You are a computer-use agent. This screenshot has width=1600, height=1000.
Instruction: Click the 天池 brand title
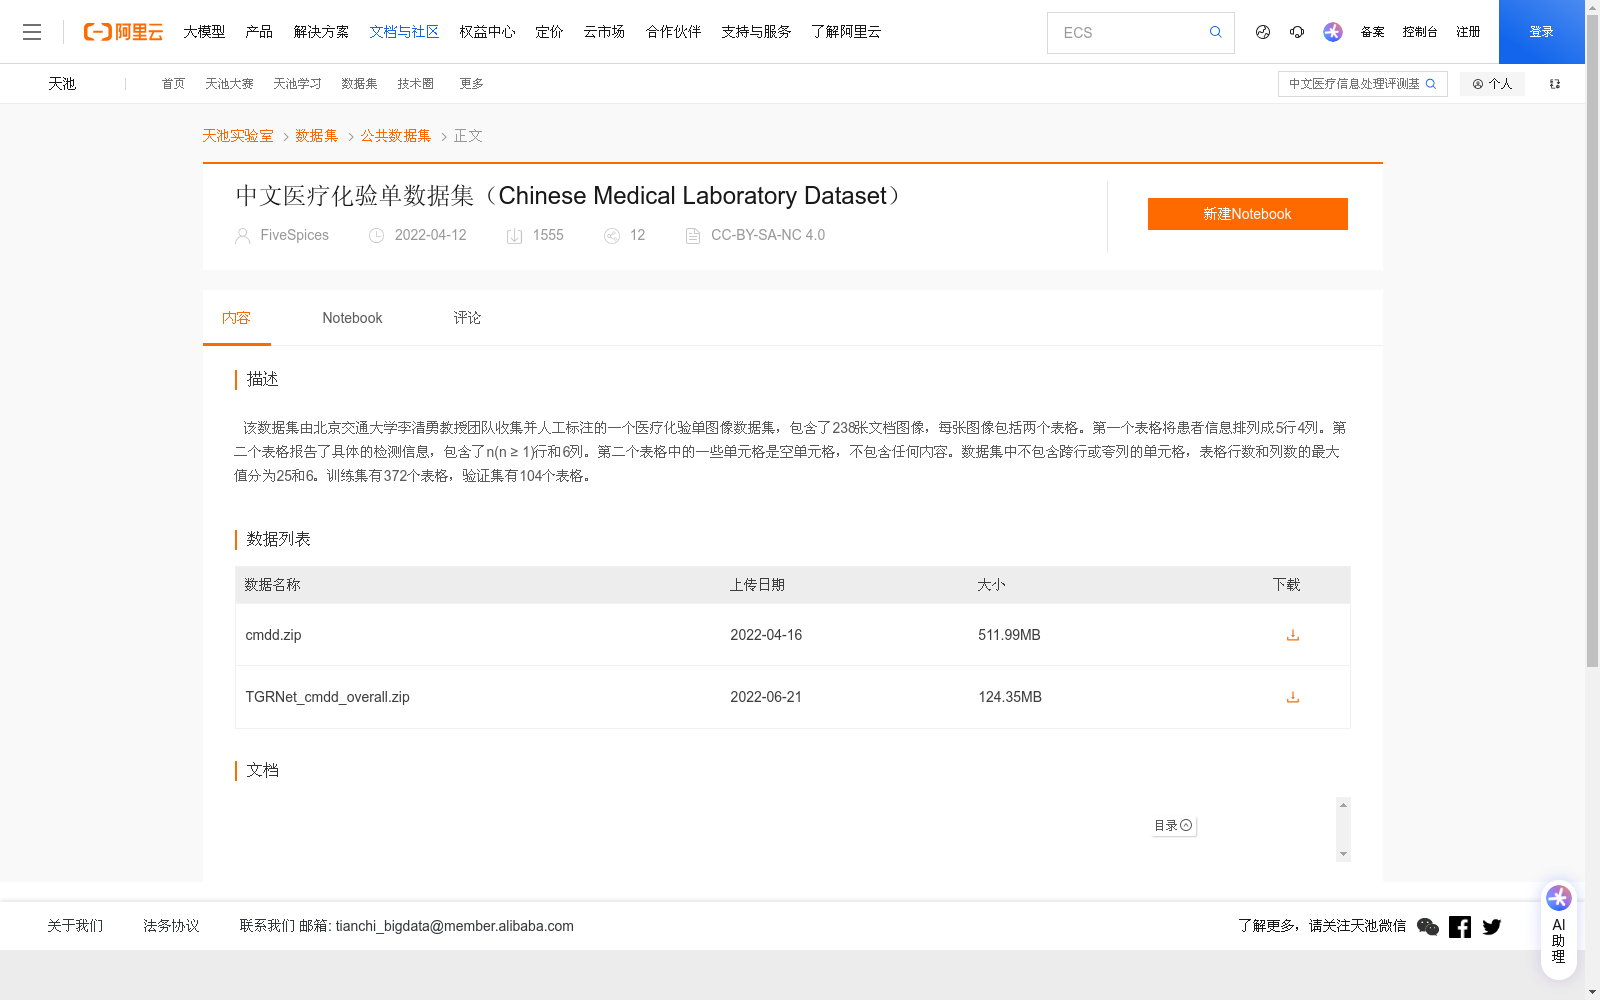pyautogui.click(x=62, y=84)
